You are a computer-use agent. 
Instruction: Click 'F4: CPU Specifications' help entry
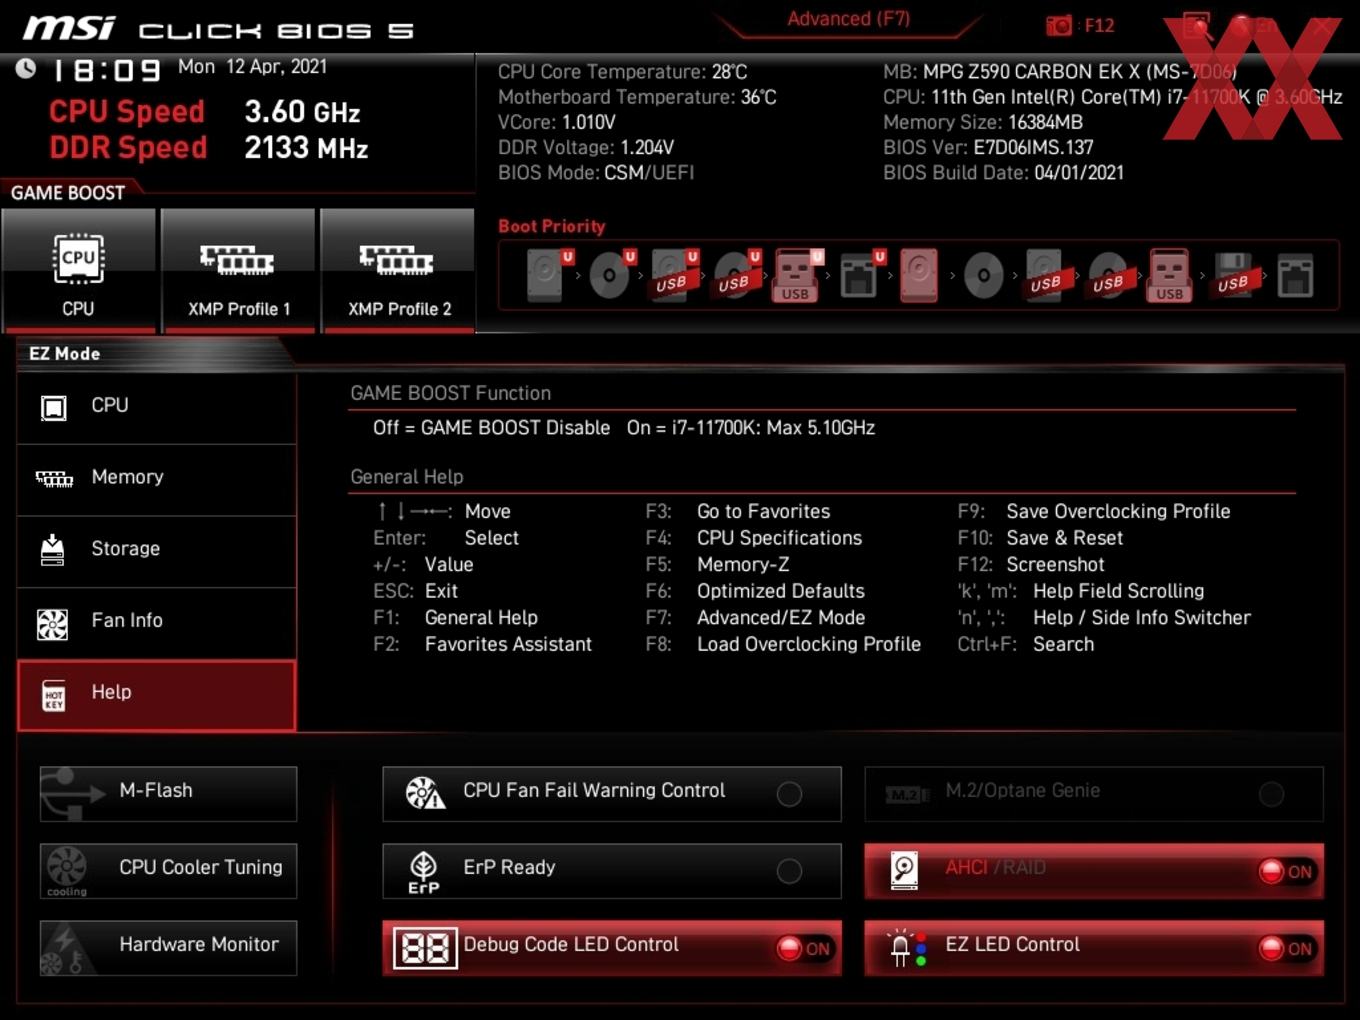point(754,538)
